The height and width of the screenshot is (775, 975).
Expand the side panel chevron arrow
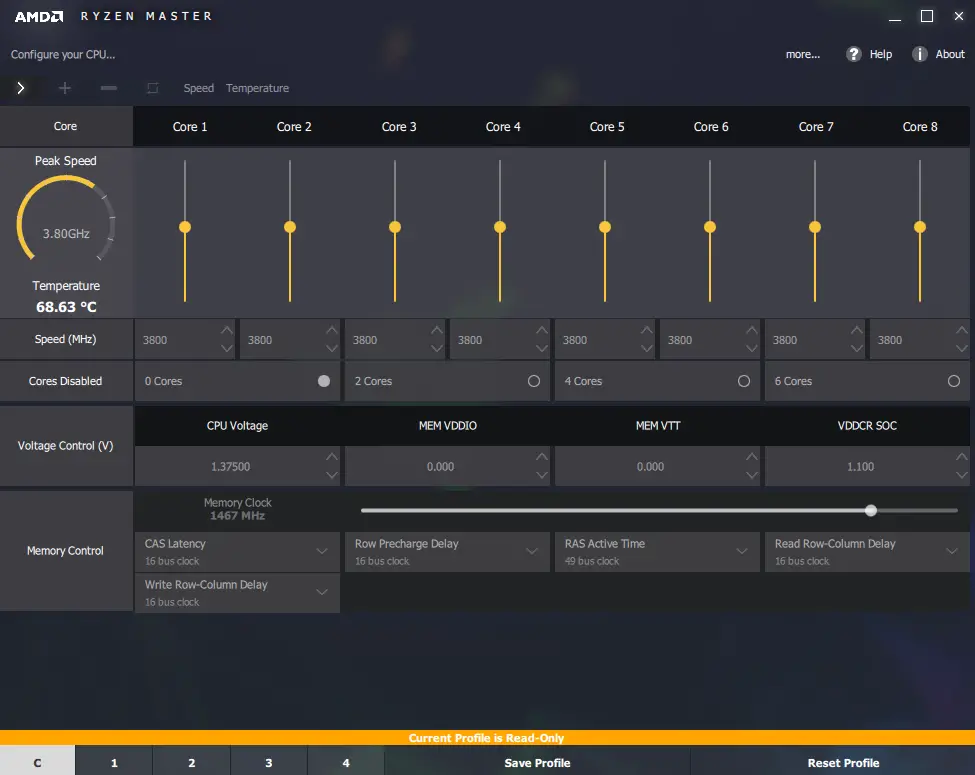click(x=21, y=88)
